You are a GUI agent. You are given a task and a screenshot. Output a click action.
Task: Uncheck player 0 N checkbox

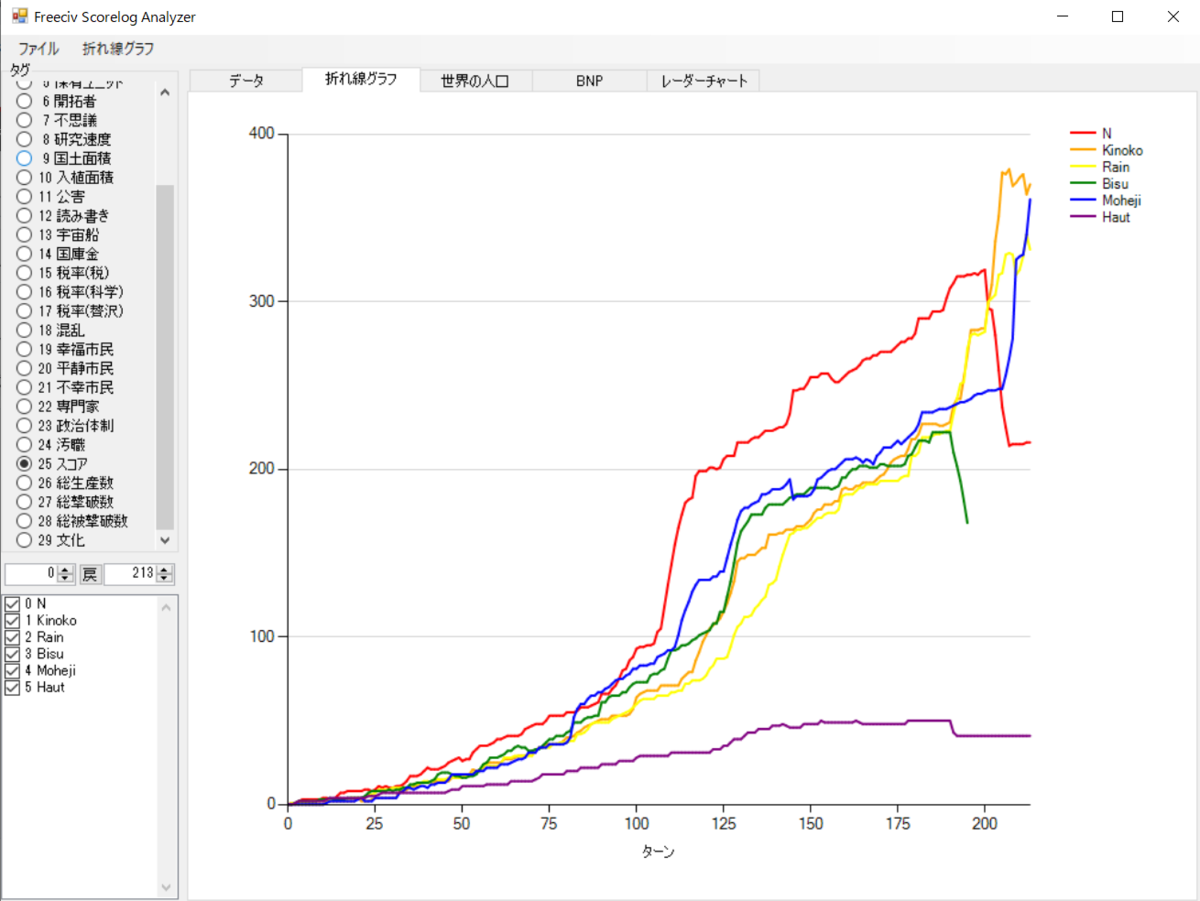(12, 603)
